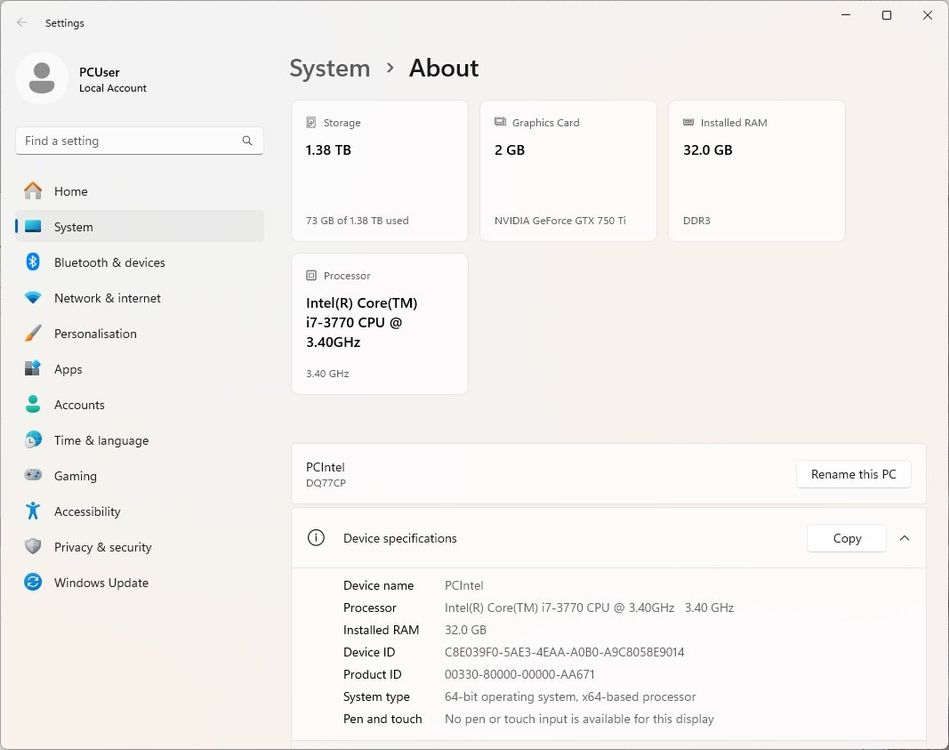Click the Rename this PC button
Screen dimensions: 949x750
pyautogui.click(x=853, y=474)
